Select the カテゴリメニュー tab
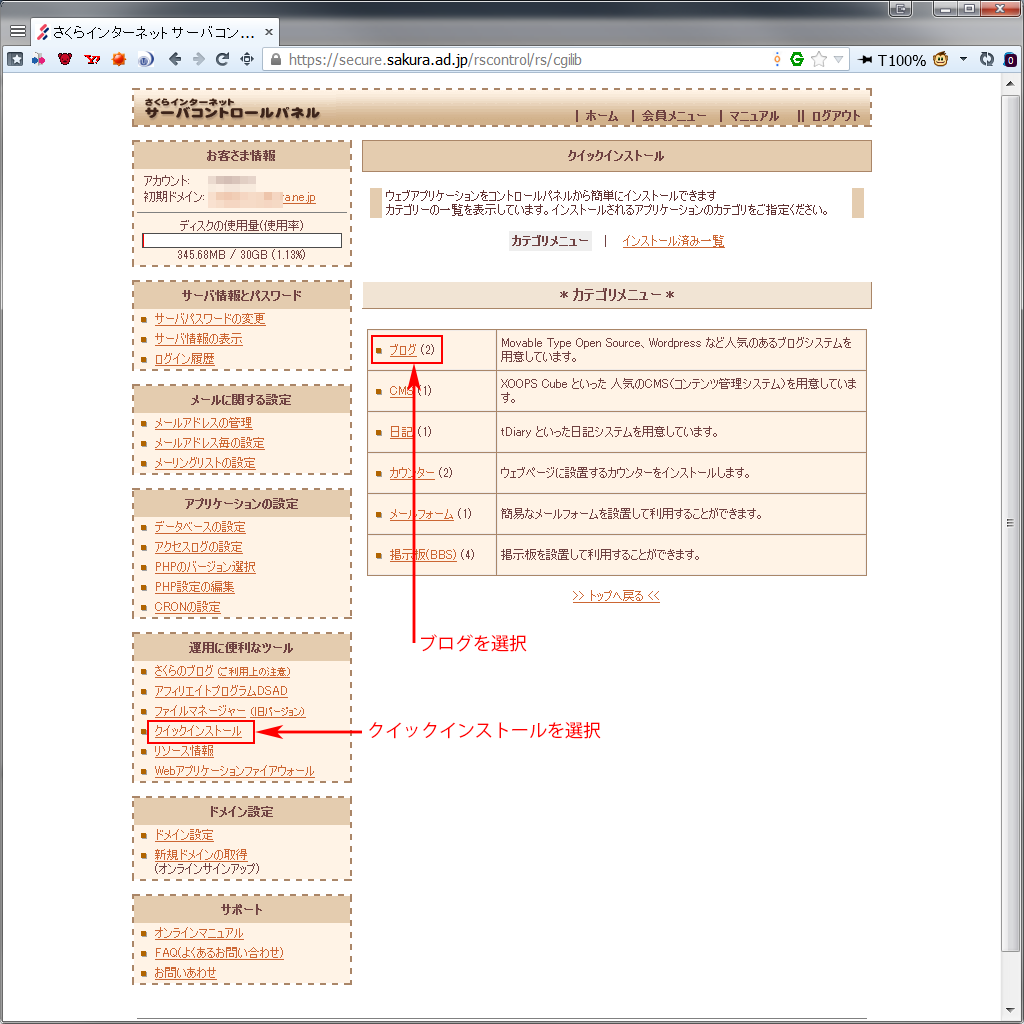 point(550,241)
